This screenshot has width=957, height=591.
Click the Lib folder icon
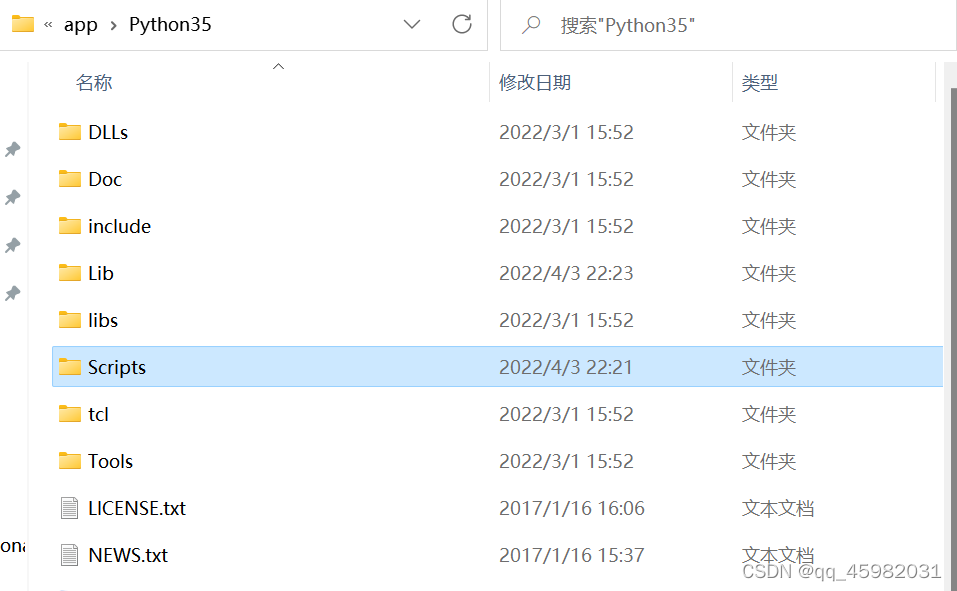(68, 272)
